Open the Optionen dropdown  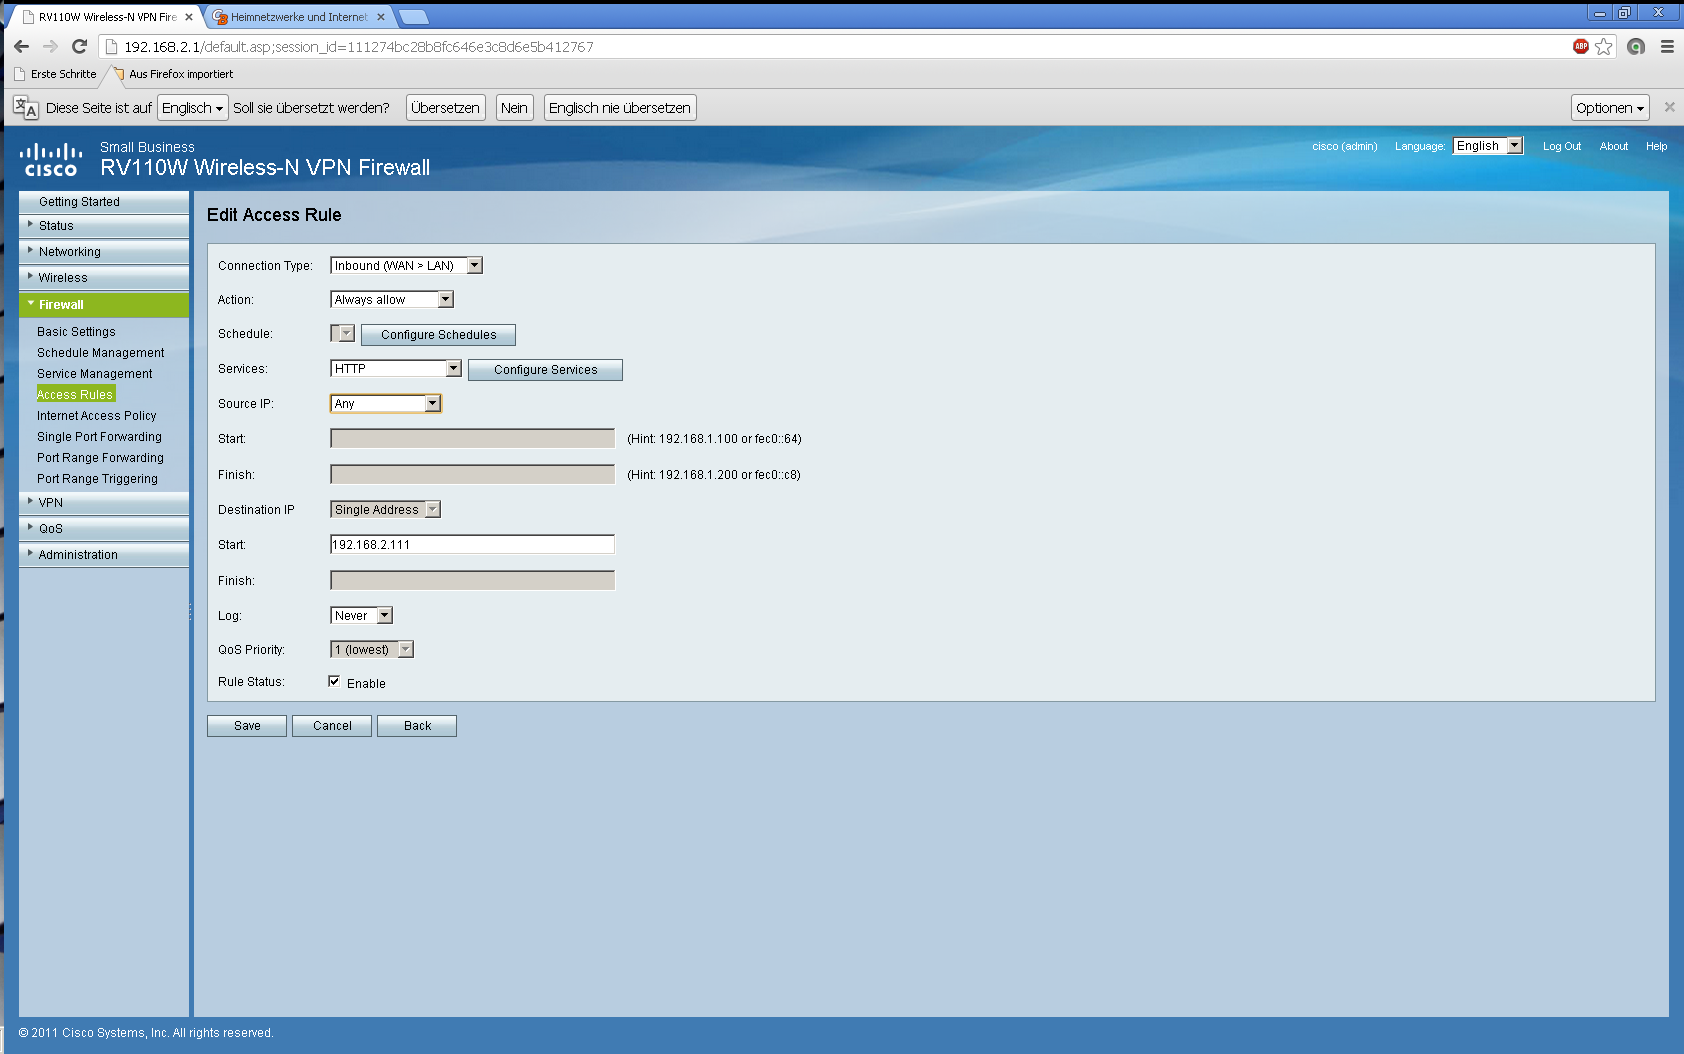(x=1609, y=108)
